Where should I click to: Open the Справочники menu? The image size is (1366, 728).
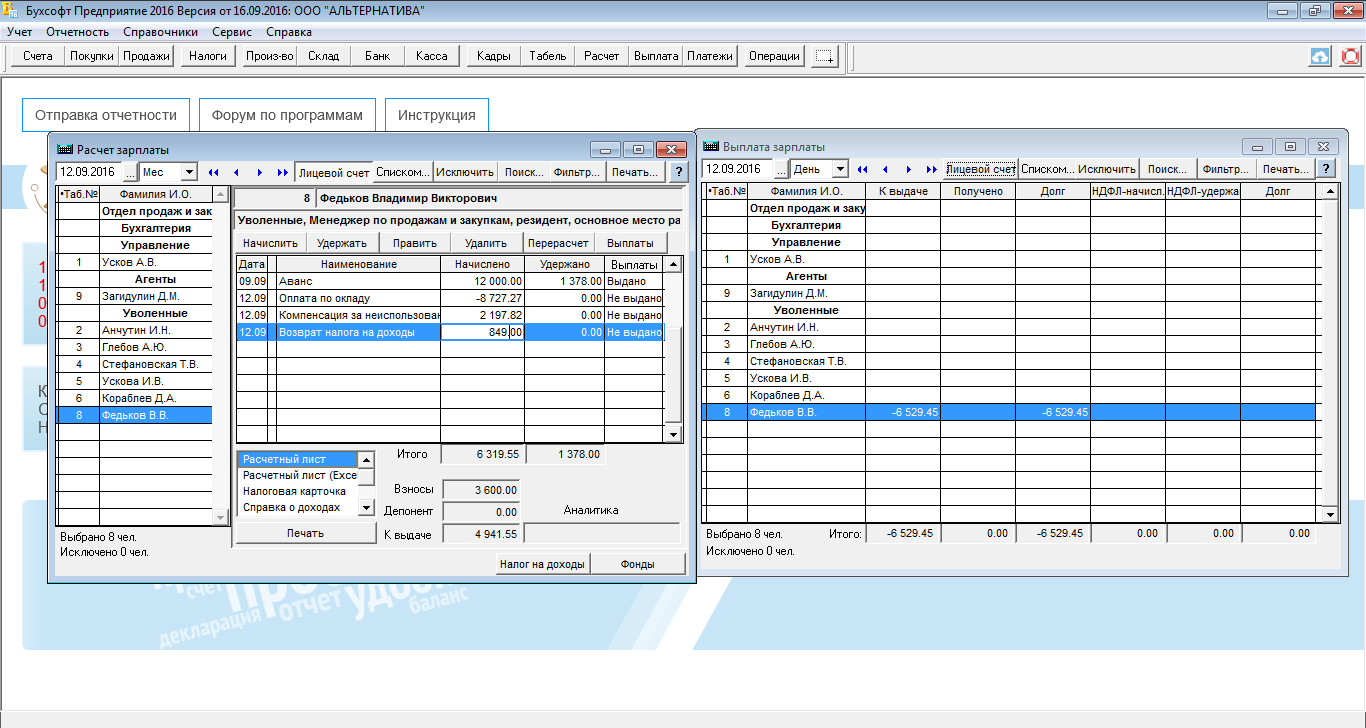[160, 32]
